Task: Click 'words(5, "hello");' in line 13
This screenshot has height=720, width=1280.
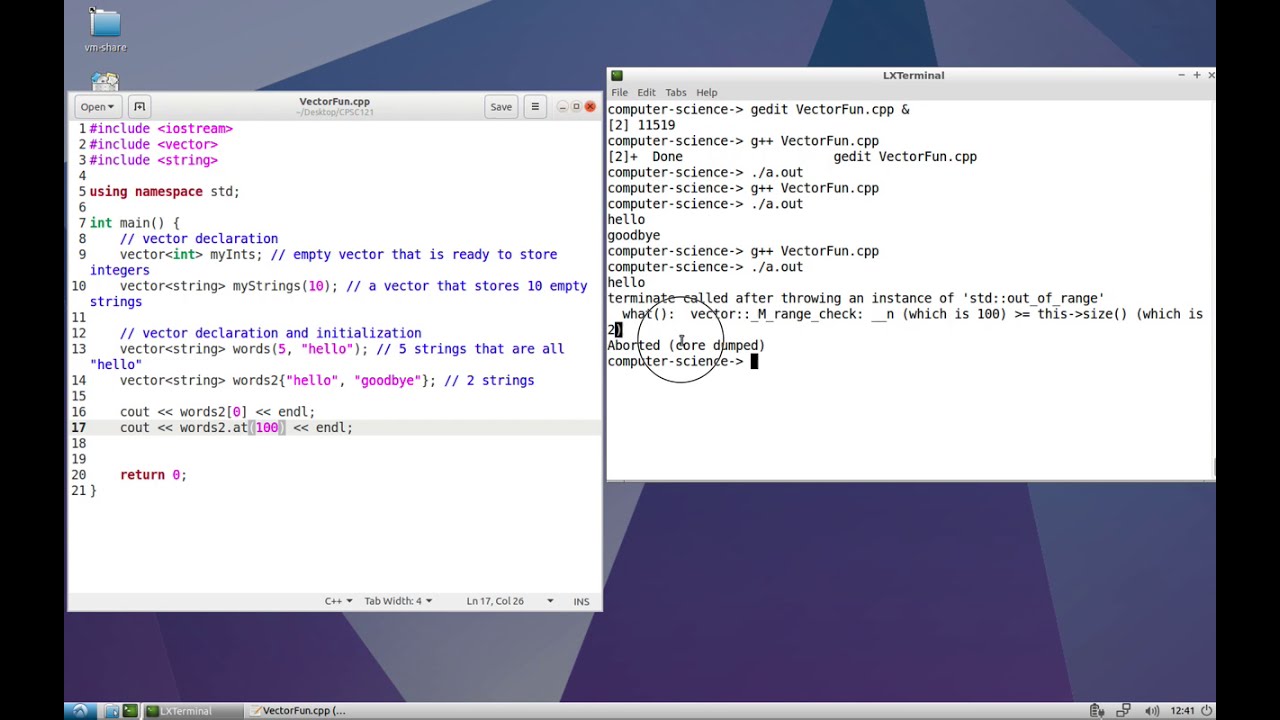Action: tap(300, 349)
